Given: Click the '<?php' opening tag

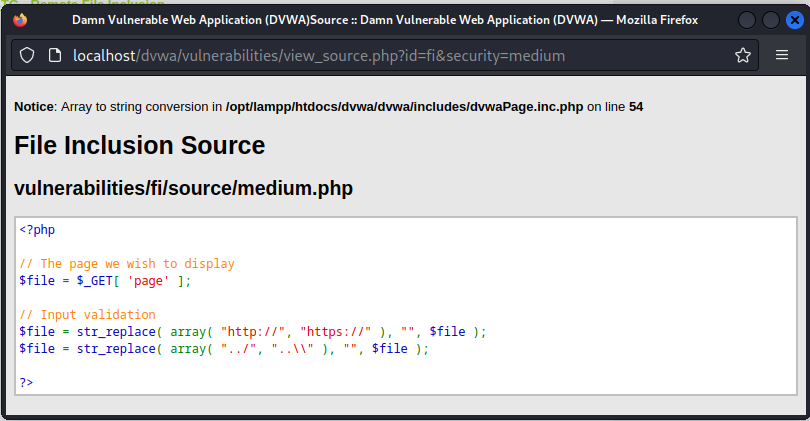Looking at the screenshot, I should 37,230.
